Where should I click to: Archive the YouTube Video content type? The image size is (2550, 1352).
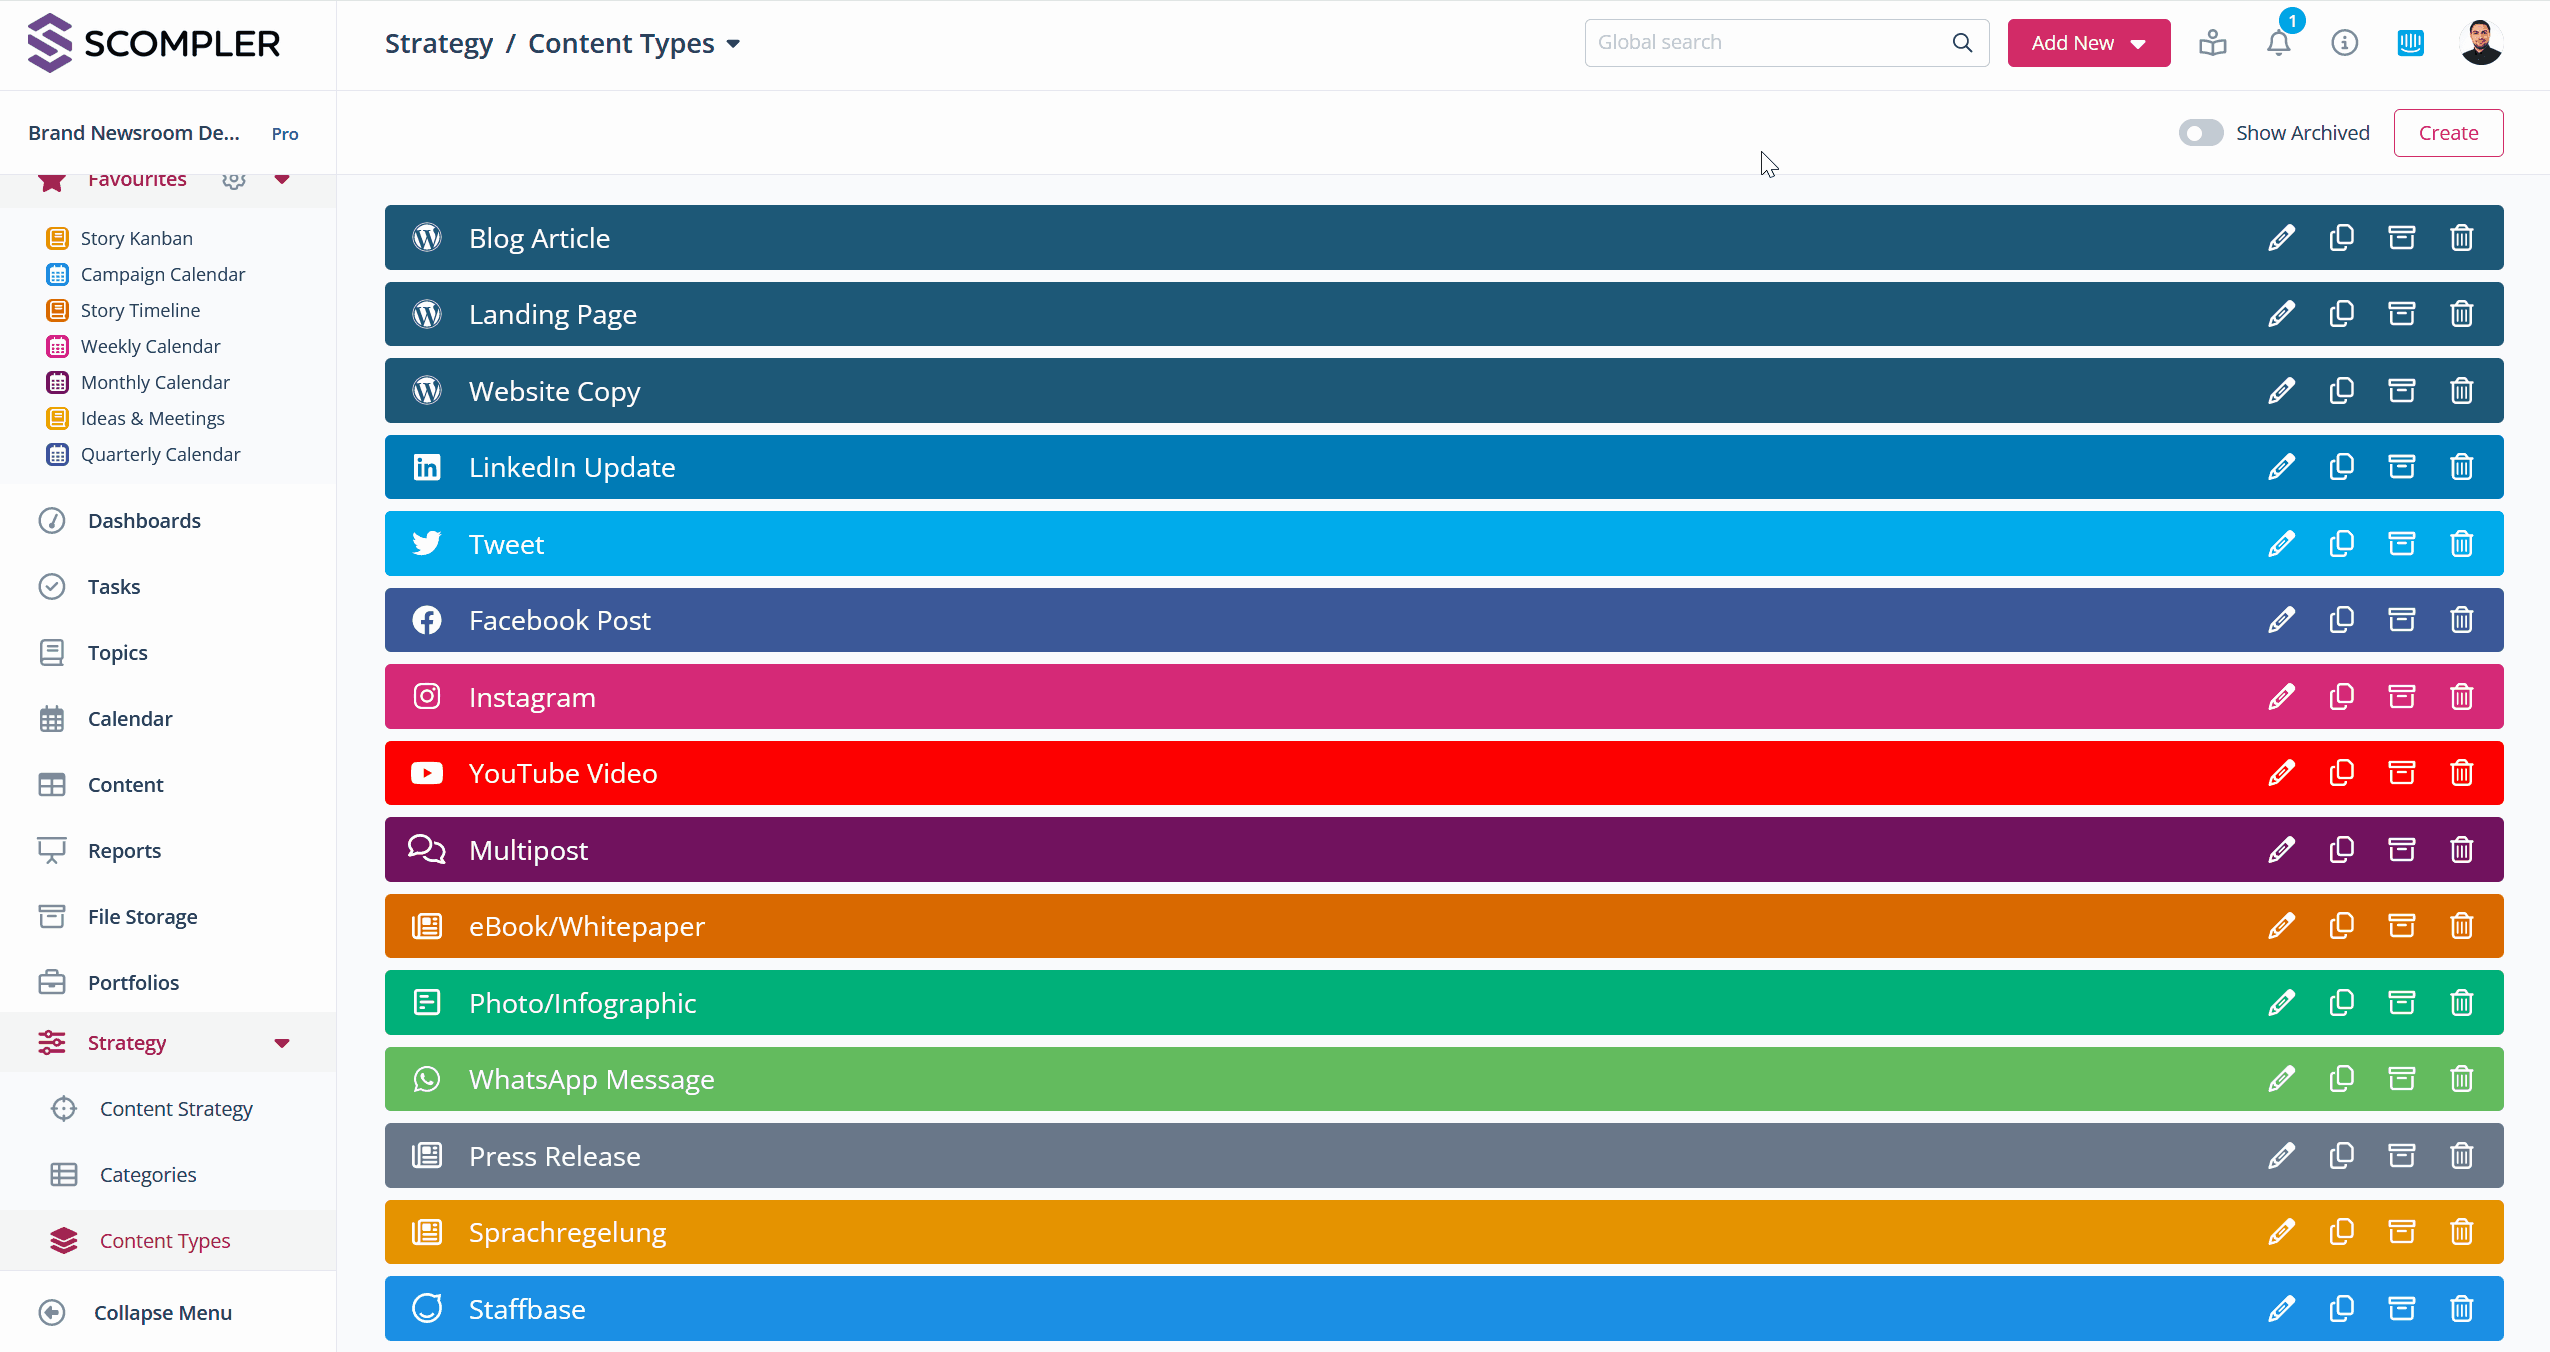[2401, 773]
